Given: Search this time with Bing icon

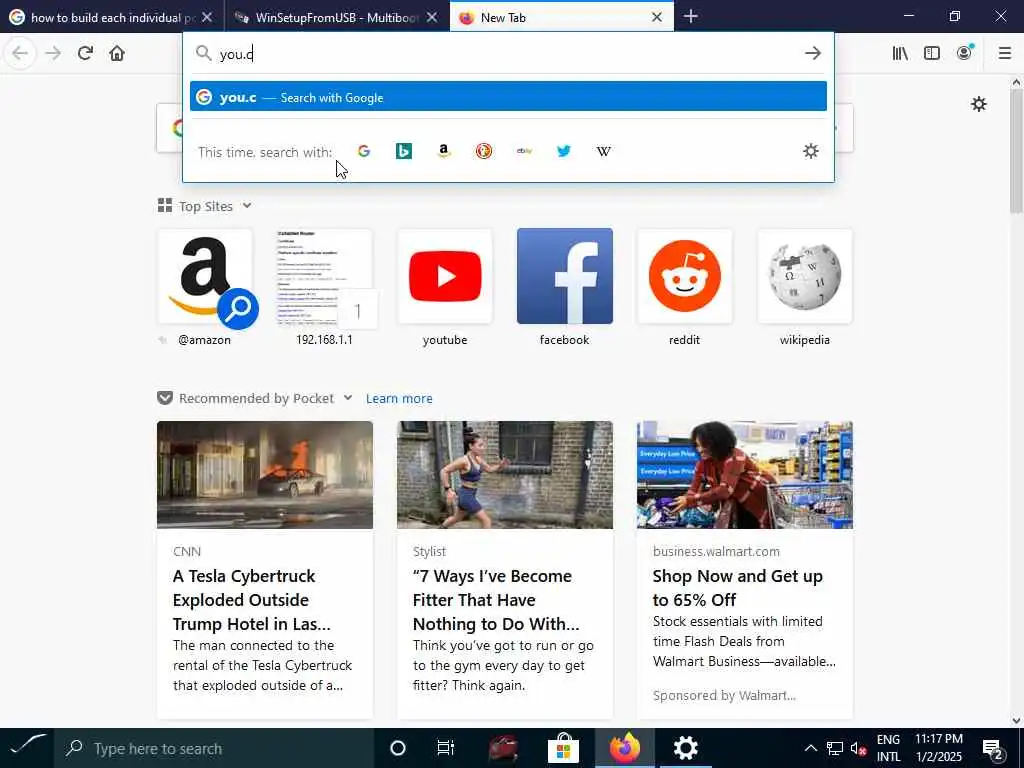Looking at the screenshot, I should click(x=404, y=151).
